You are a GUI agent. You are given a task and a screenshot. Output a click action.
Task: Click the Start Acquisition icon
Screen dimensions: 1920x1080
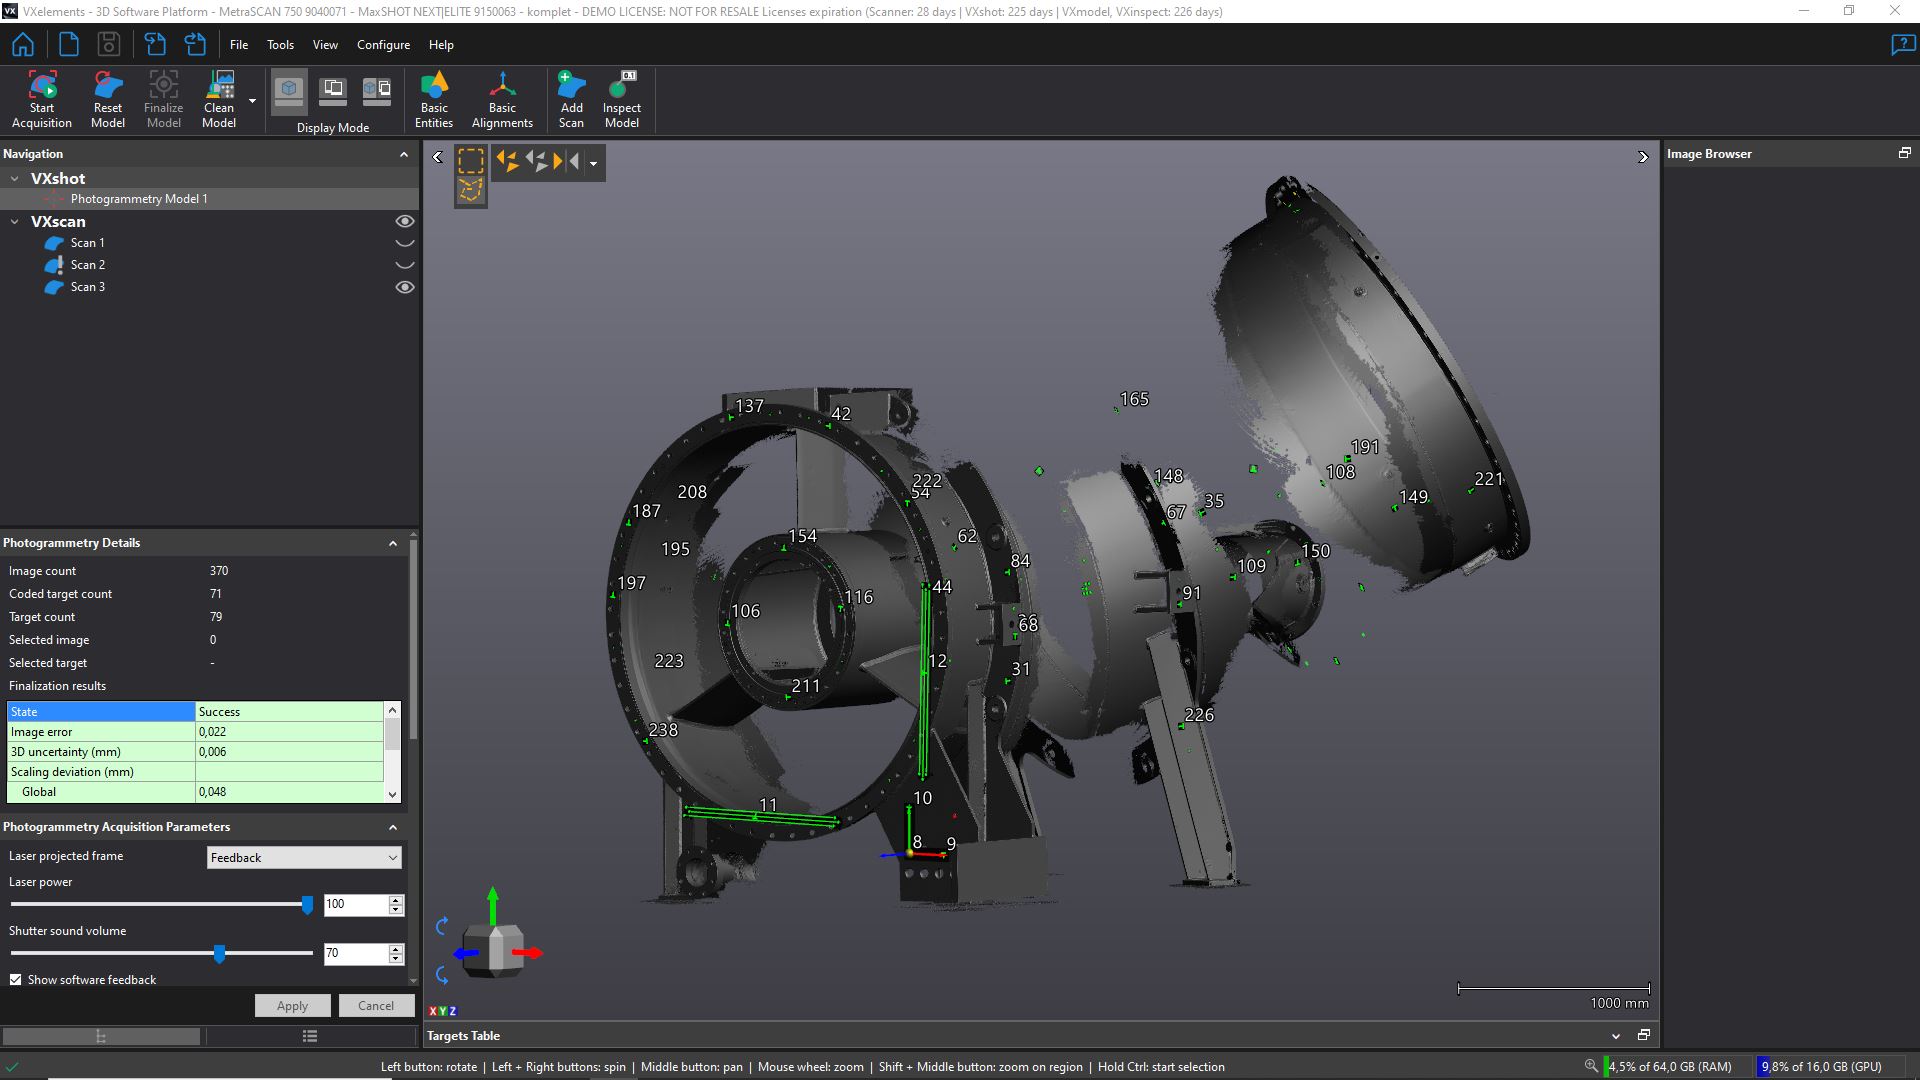pyautogui.click(x=42, y=88)
